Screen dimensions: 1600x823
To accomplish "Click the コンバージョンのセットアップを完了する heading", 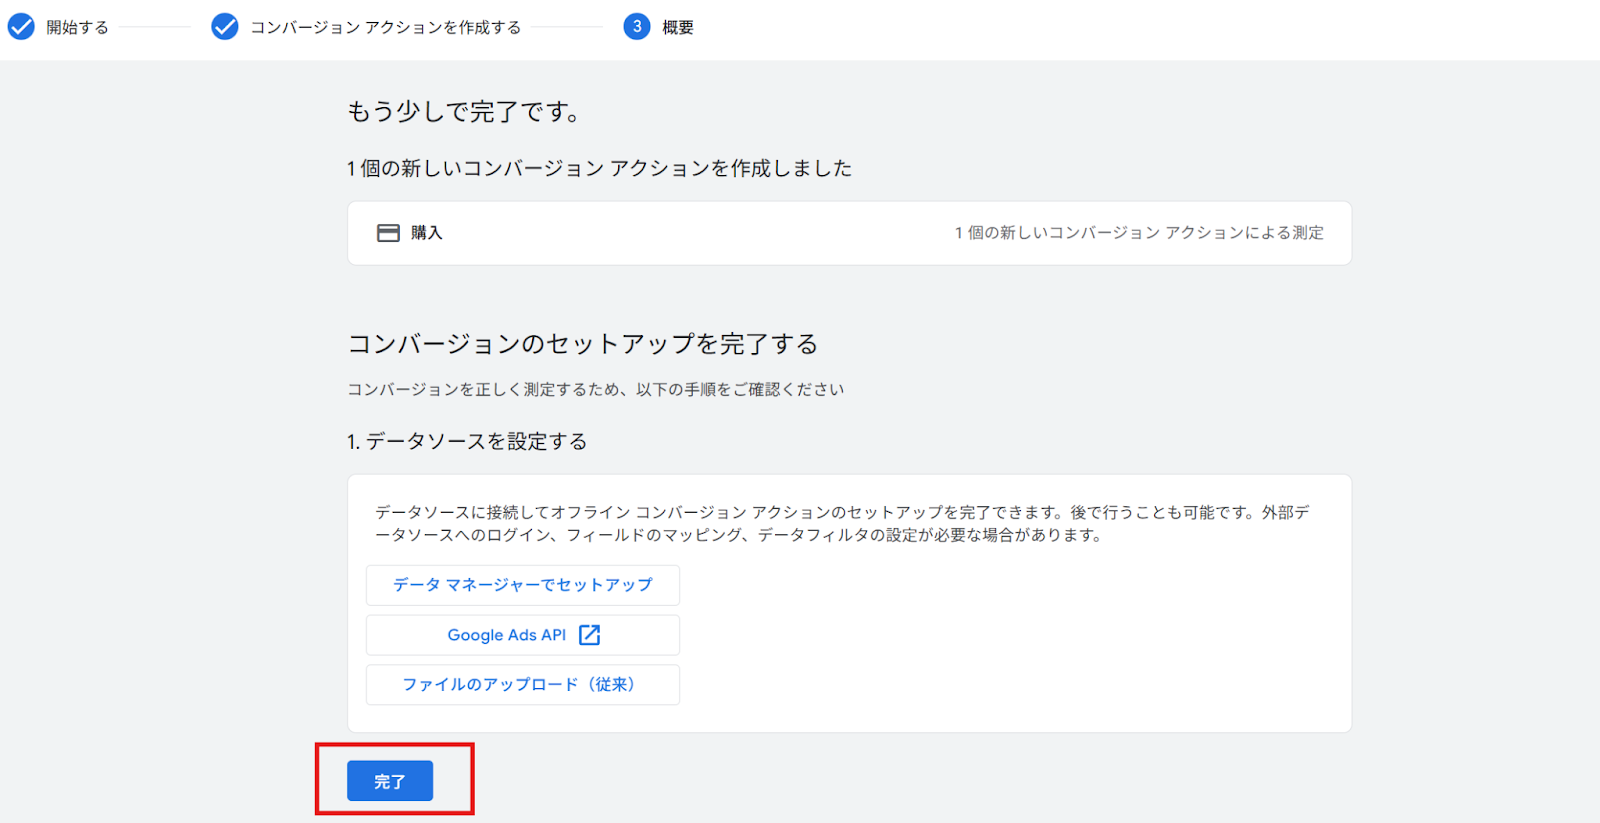I will (583, 344).
